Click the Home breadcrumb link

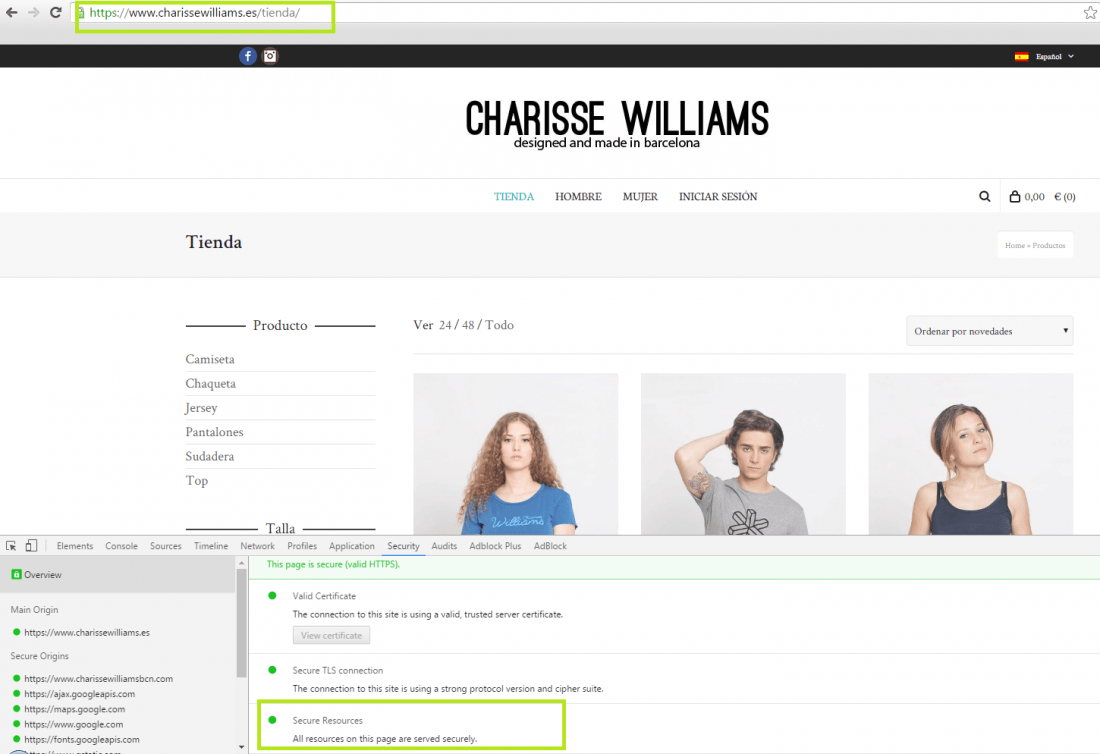(x=1014, y=245)
